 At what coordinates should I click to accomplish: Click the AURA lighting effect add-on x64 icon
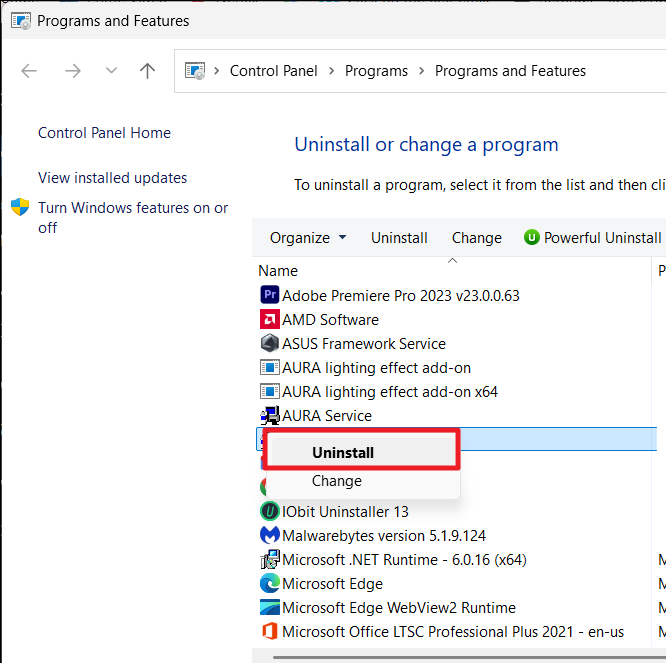coord(270,391)
